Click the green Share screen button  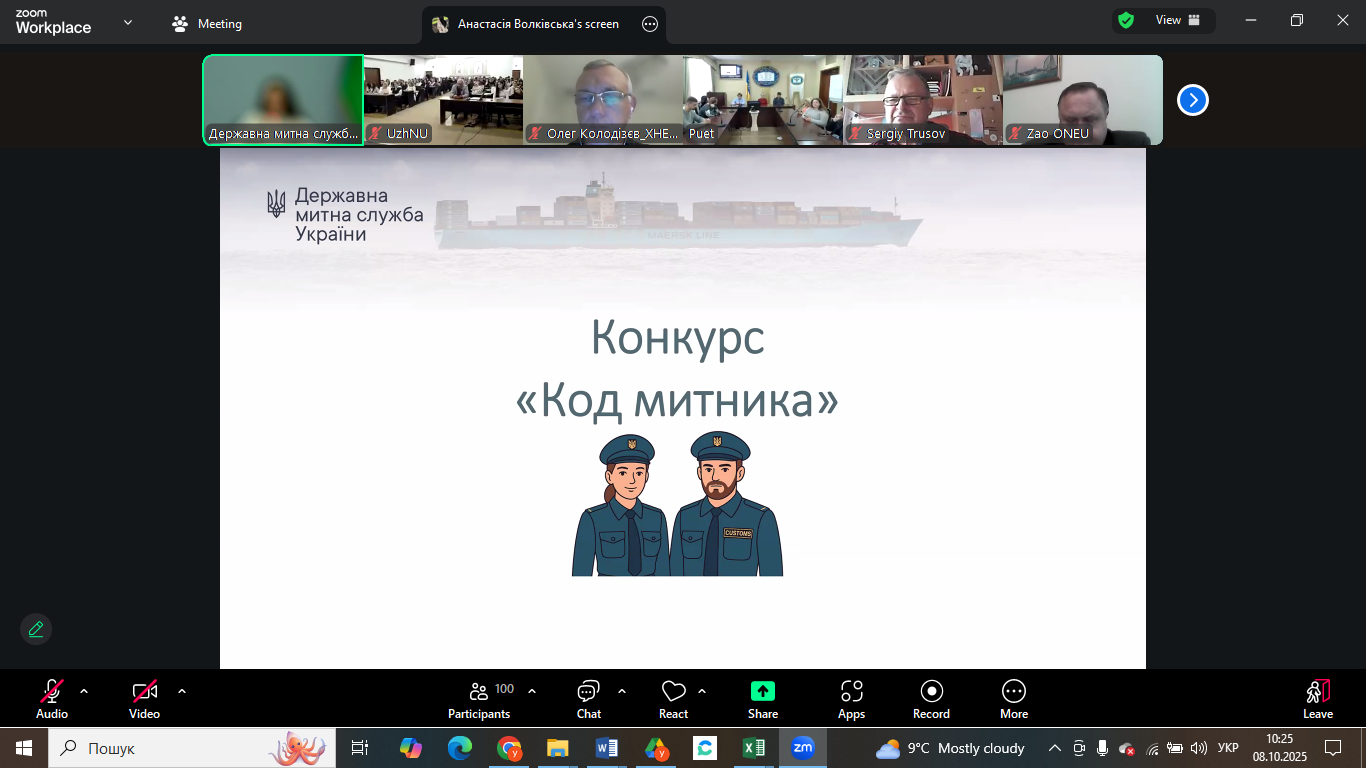[x=762, y=698]
